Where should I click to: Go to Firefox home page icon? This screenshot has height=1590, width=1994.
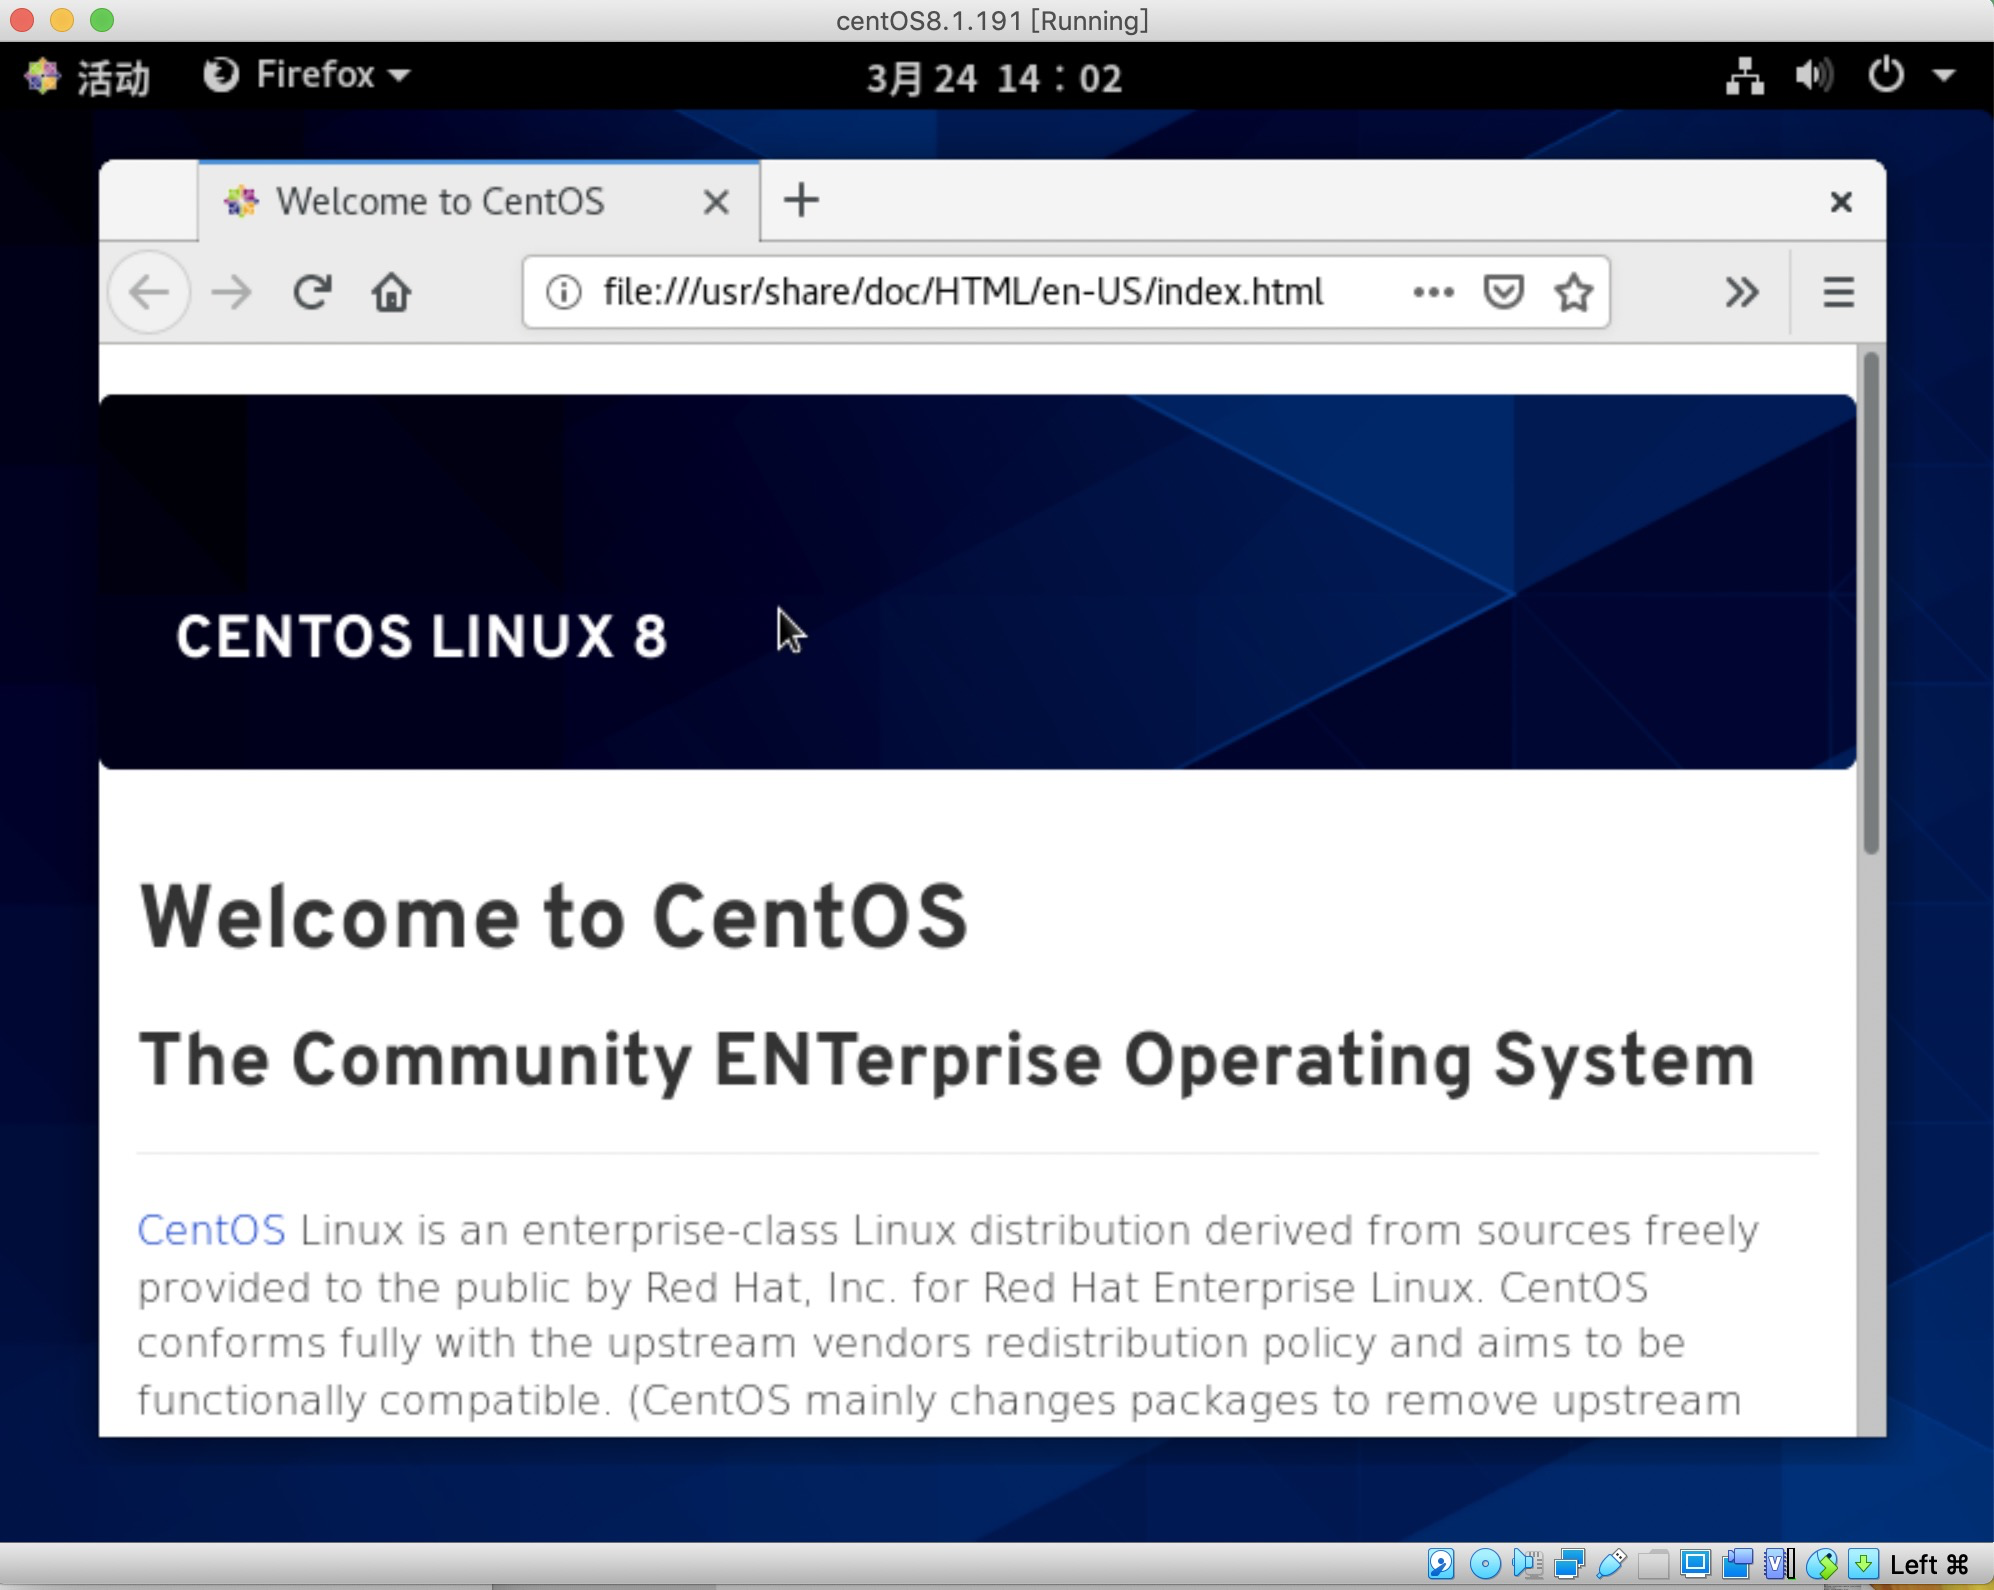coord(391,293)
